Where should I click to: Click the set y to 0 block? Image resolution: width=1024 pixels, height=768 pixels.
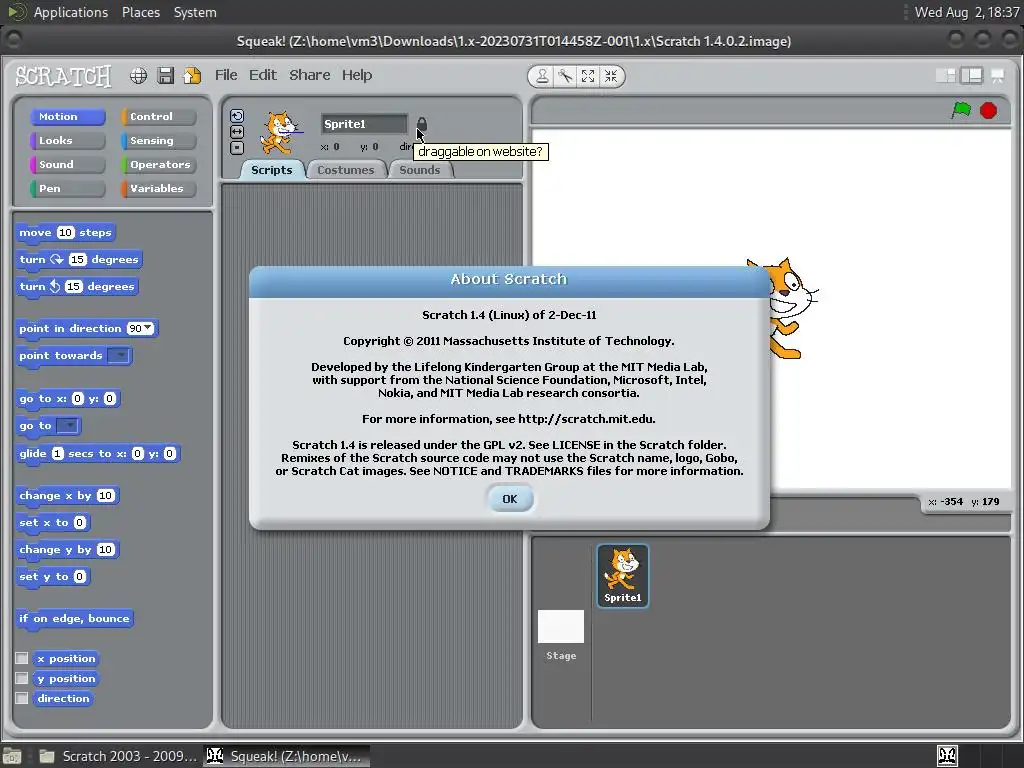pos(53,577)
